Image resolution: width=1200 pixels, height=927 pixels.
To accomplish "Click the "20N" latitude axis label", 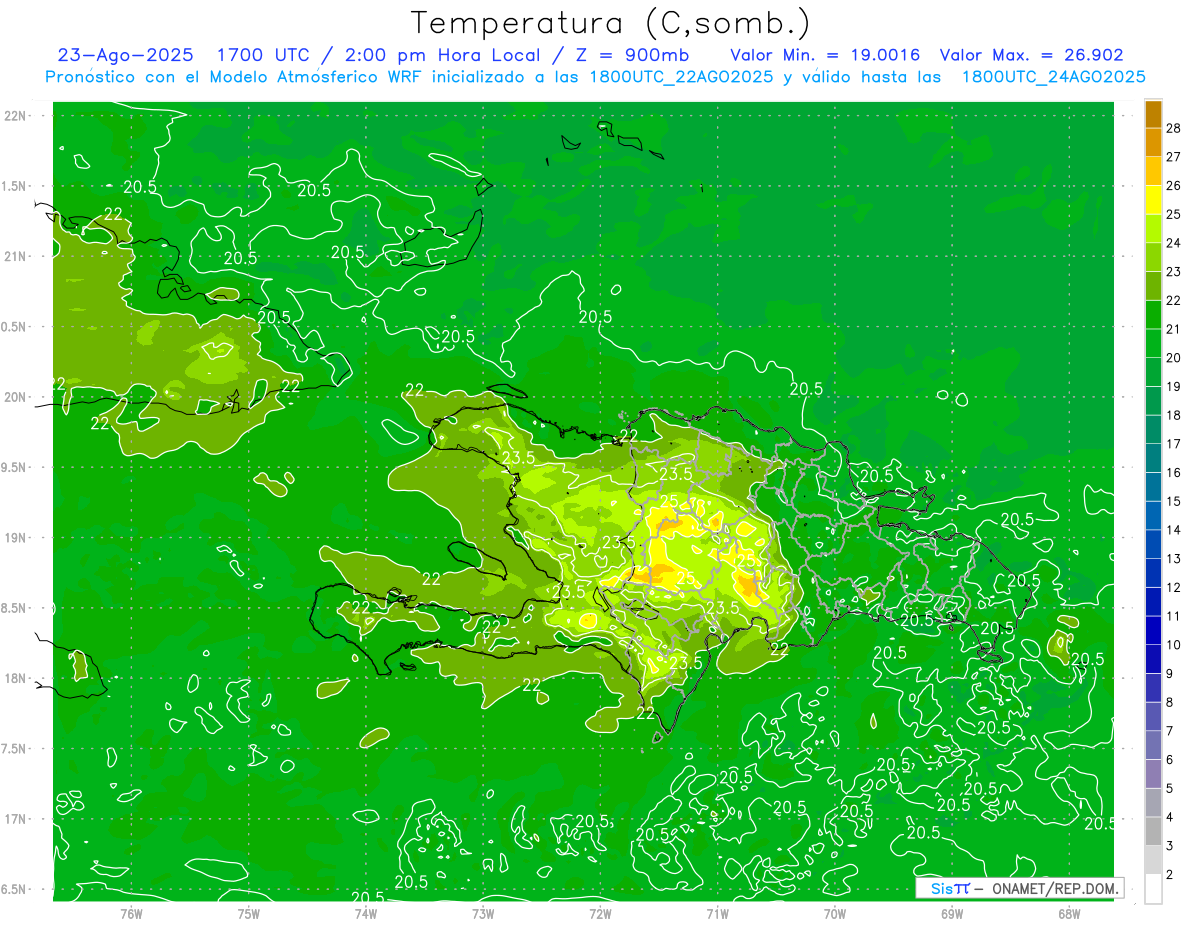I will (15, 397).
